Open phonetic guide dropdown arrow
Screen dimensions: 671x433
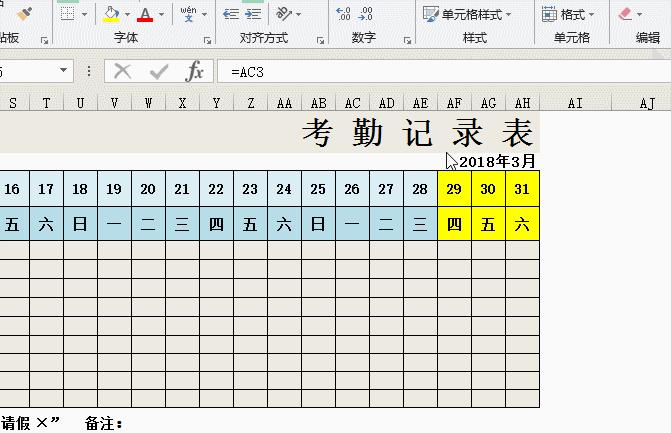204,15
